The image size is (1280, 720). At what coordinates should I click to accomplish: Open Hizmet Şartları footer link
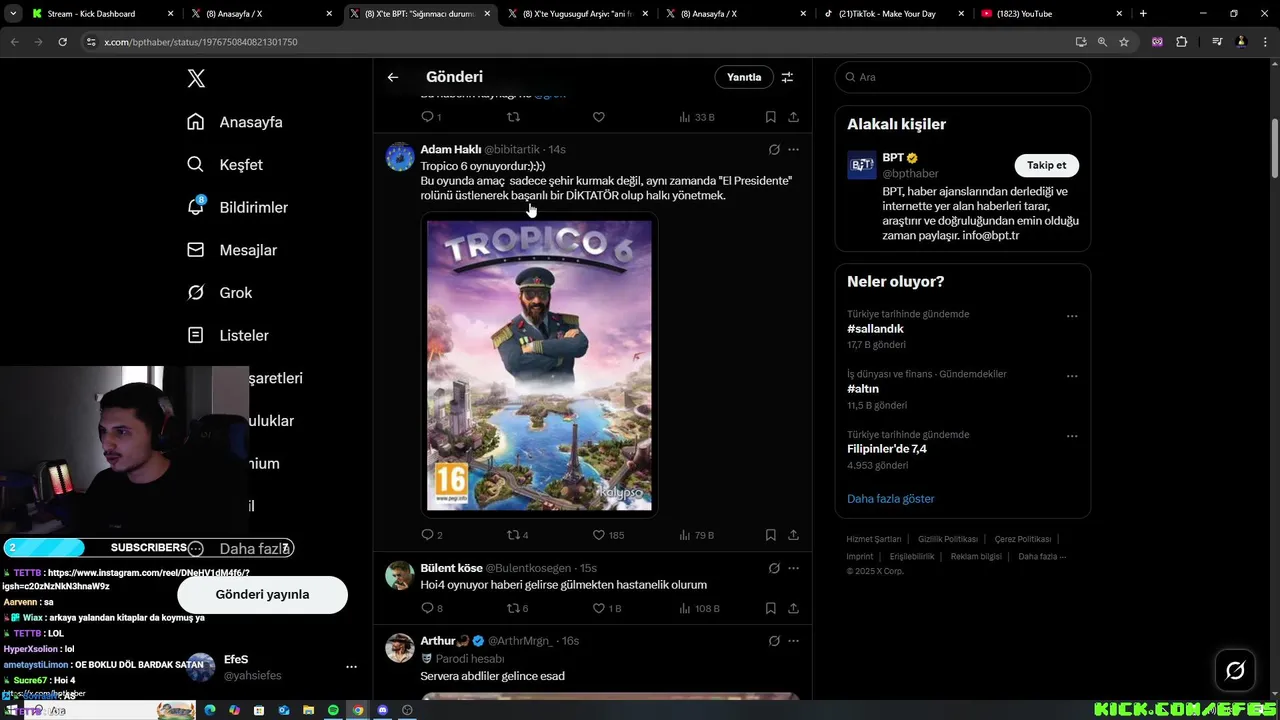point(874,539)
